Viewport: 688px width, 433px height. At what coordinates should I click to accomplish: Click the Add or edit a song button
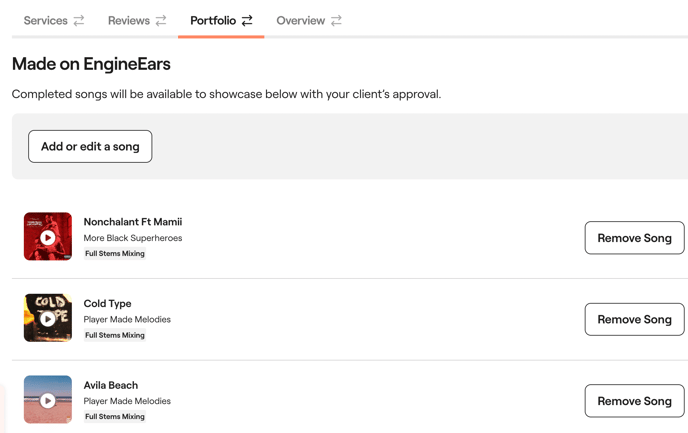pos(90,146)
